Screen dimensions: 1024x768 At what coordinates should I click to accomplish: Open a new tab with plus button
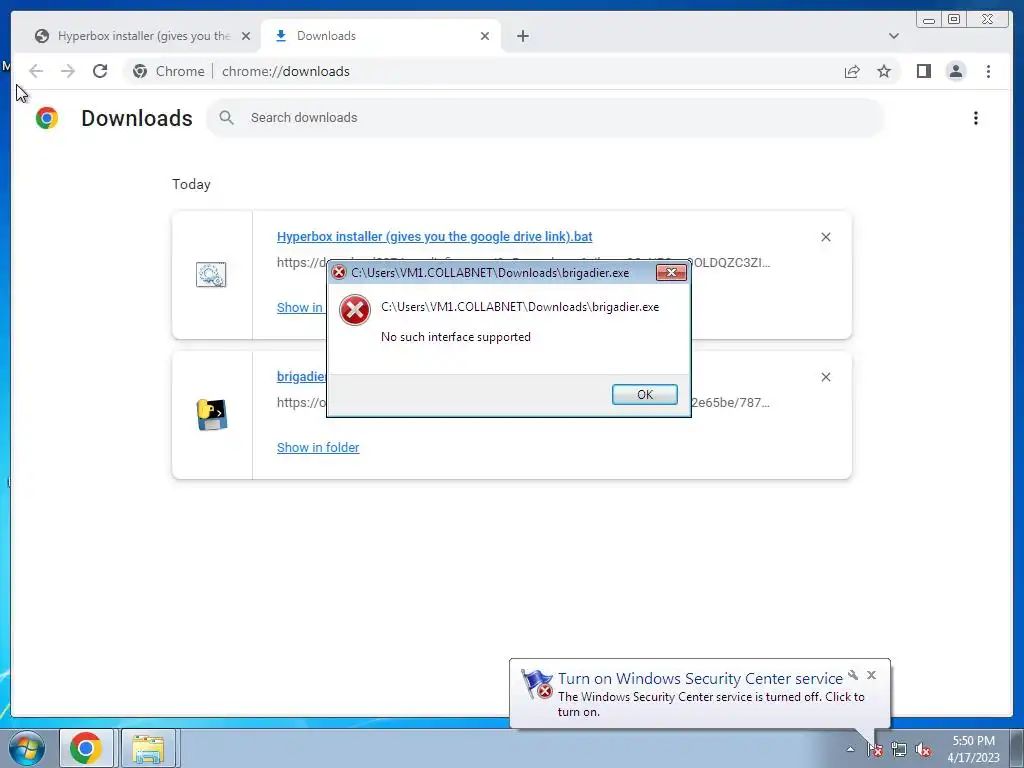[x=522, y=36]
